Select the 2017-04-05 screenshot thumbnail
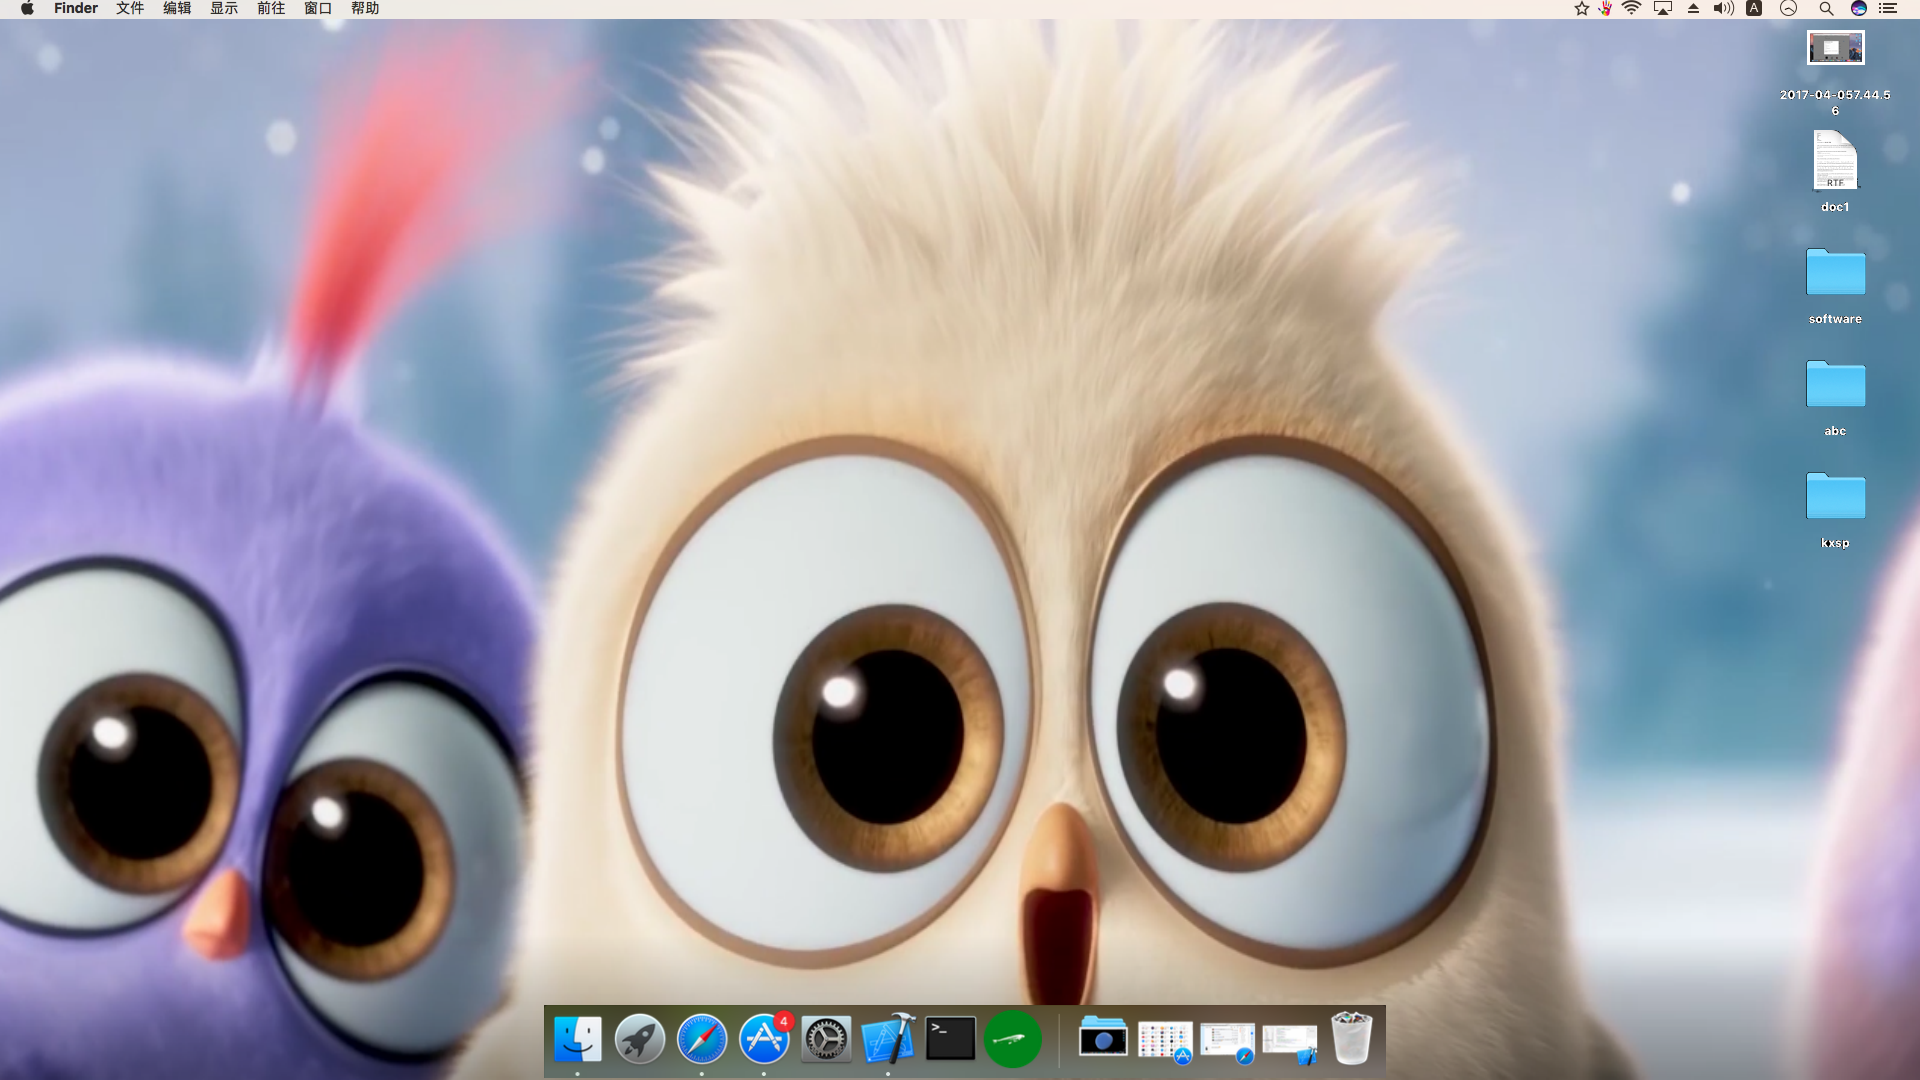This screenshot has height=1080, width=1920. pyautogui.click(x=1835, y=48)
